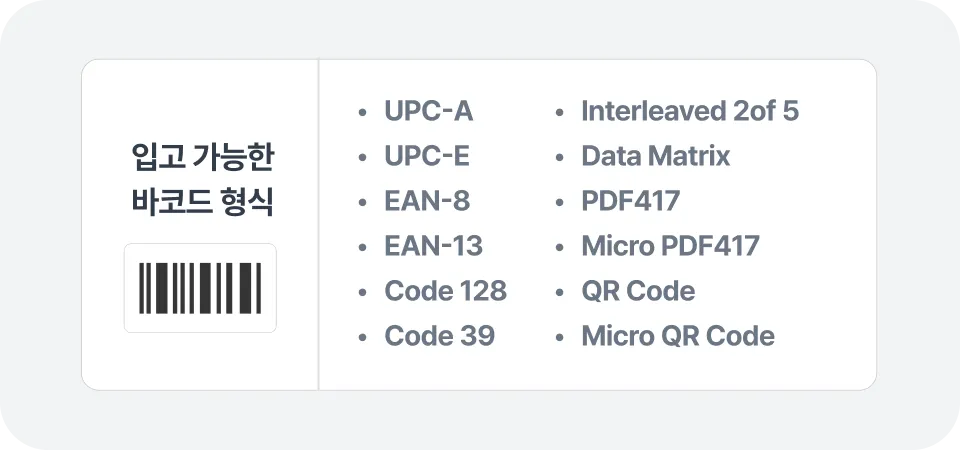Select Interleaved 2of 5 entry
960x450 pixels.
(x=689, y=112)
